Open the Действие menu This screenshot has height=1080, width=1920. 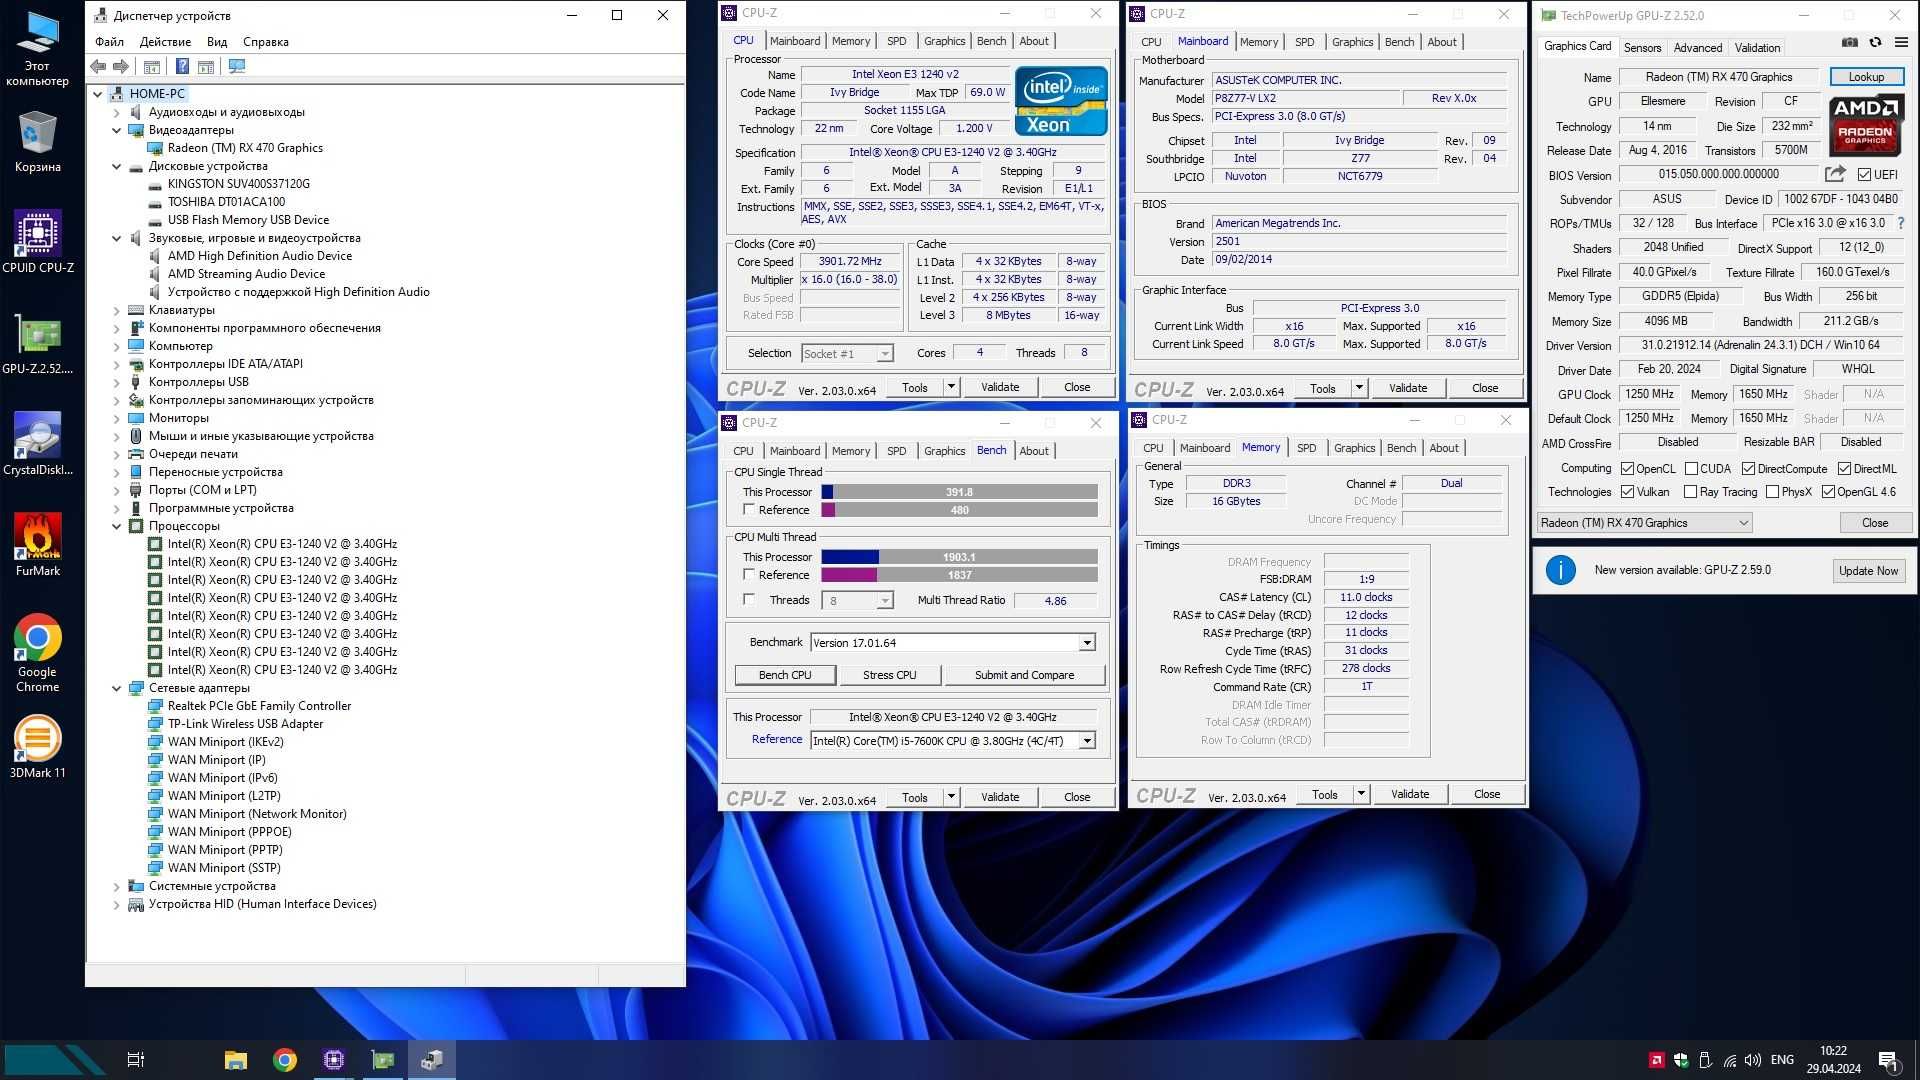coord(165,42)
